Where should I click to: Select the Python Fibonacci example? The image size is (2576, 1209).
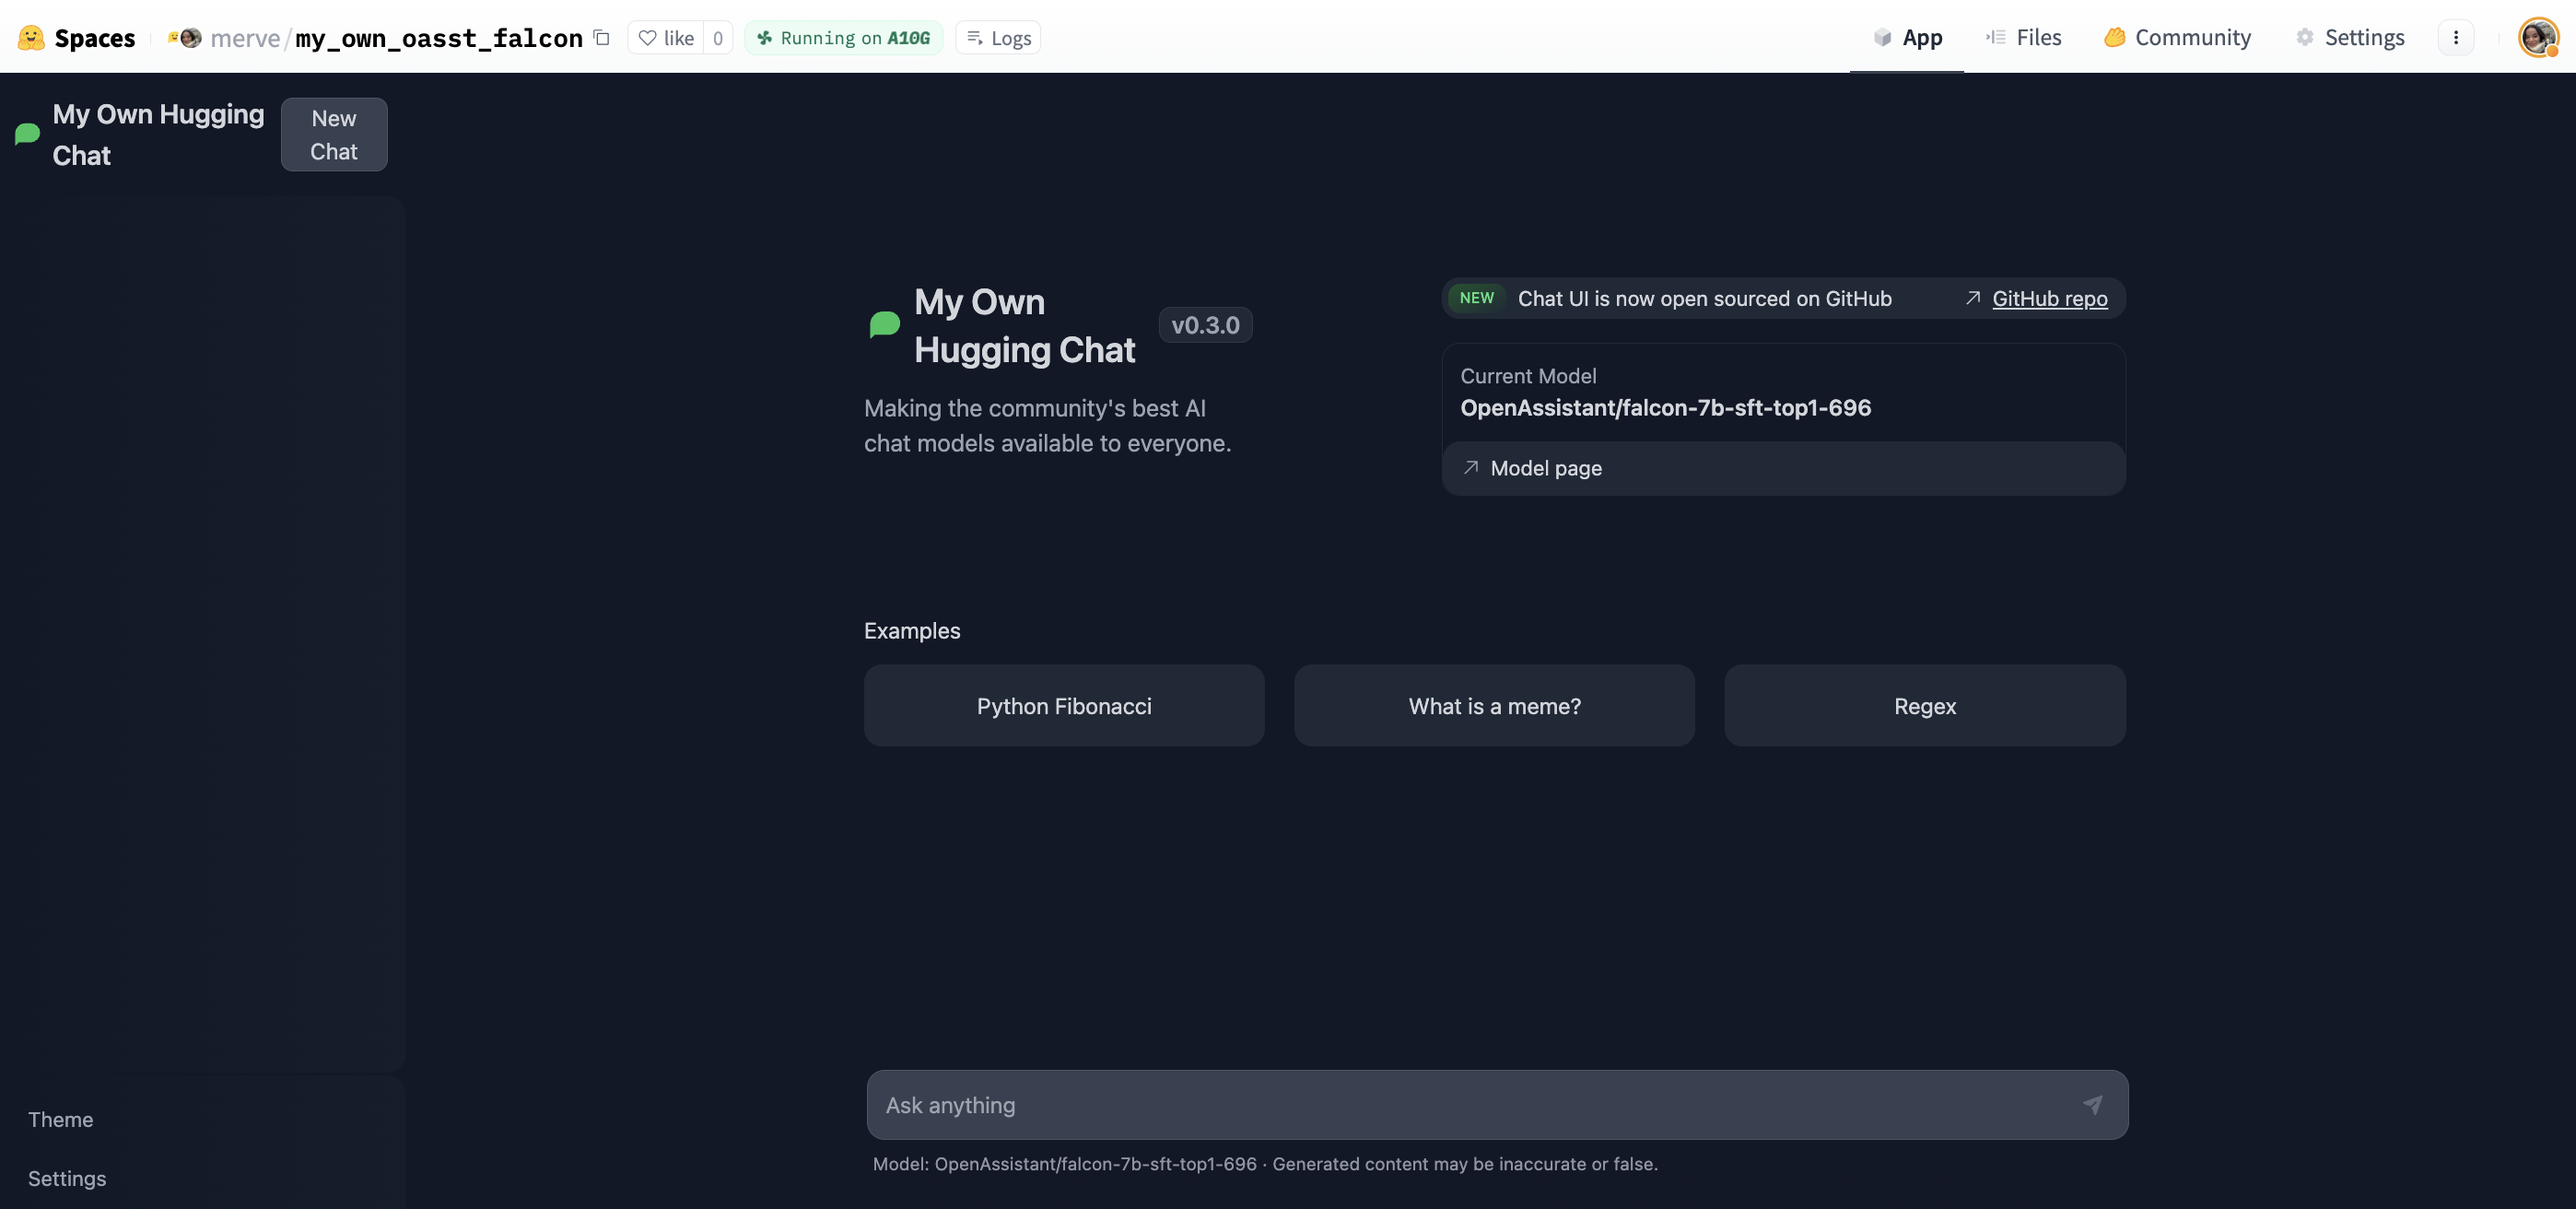tap(1063, 706)
